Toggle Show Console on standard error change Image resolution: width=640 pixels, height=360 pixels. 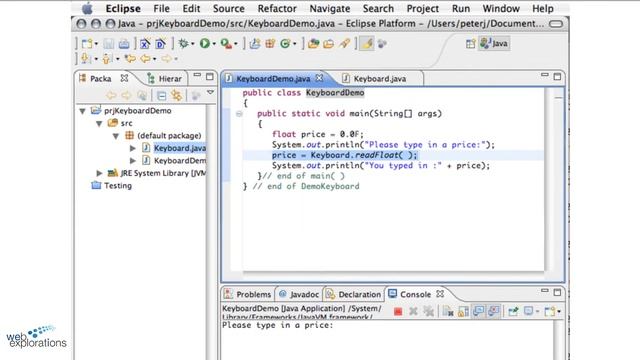[493, 311]
